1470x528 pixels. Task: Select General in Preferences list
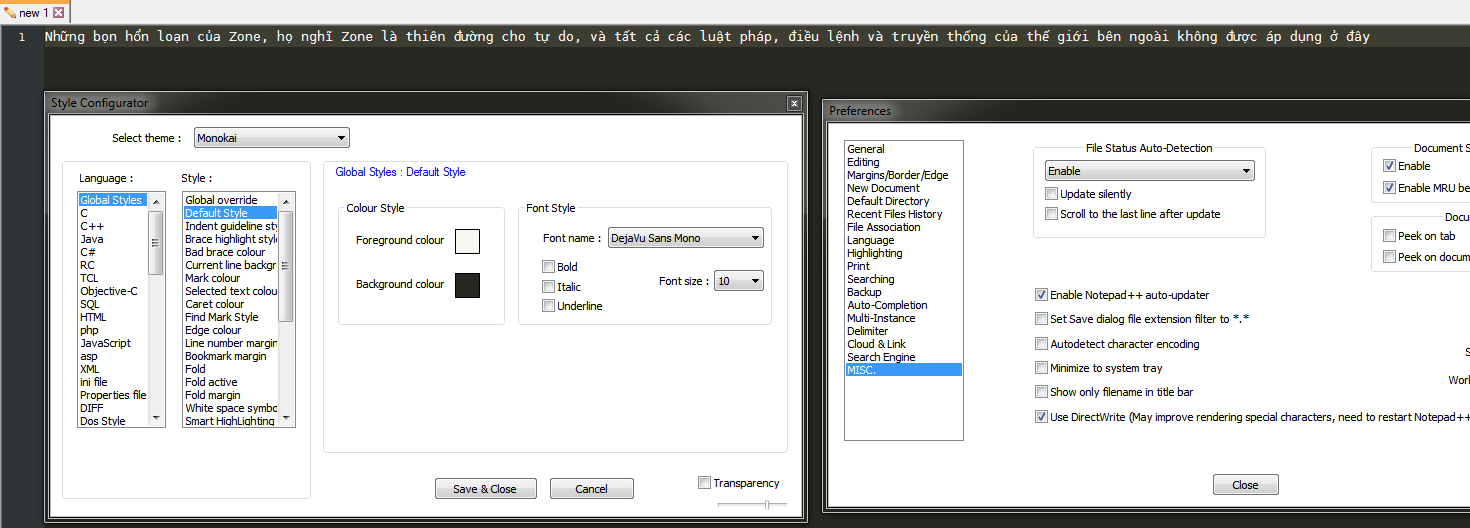(866, 149)
